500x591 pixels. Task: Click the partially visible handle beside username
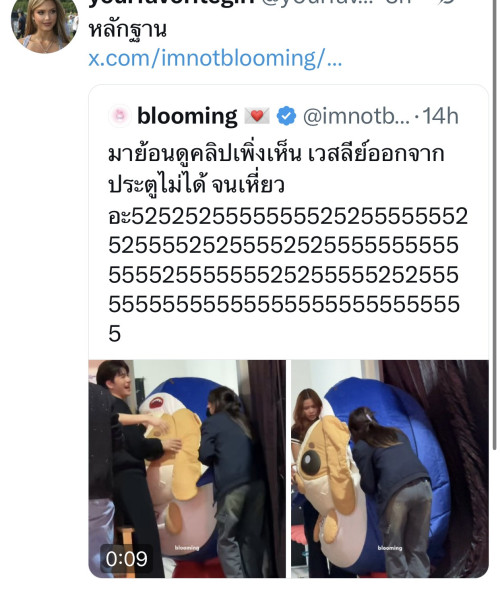[320, 3]
